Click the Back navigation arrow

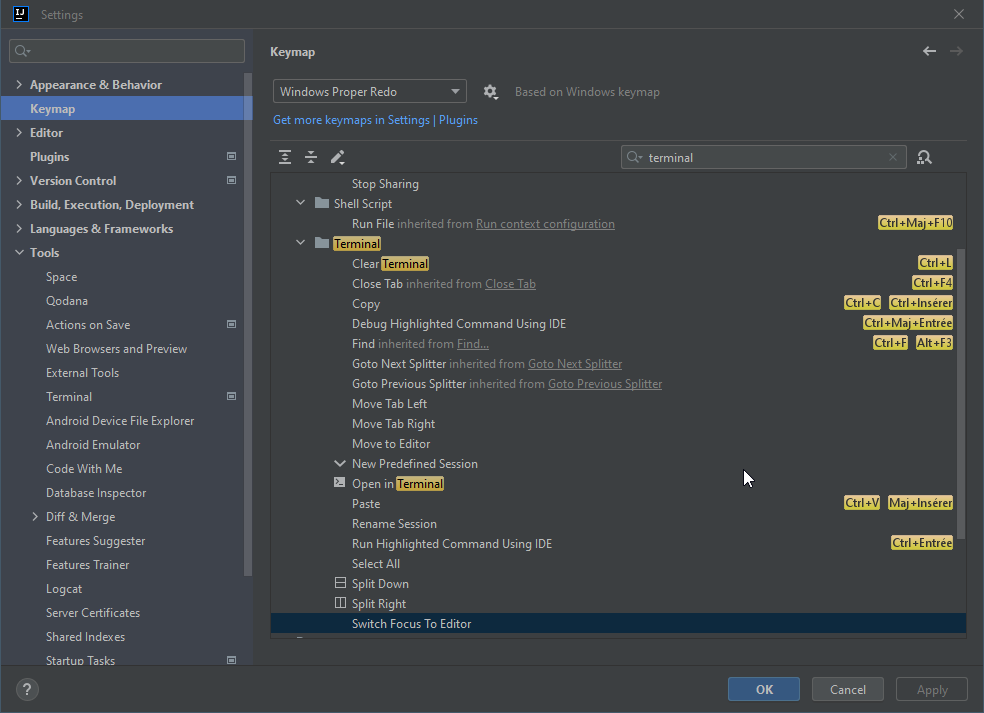point(929,51)
